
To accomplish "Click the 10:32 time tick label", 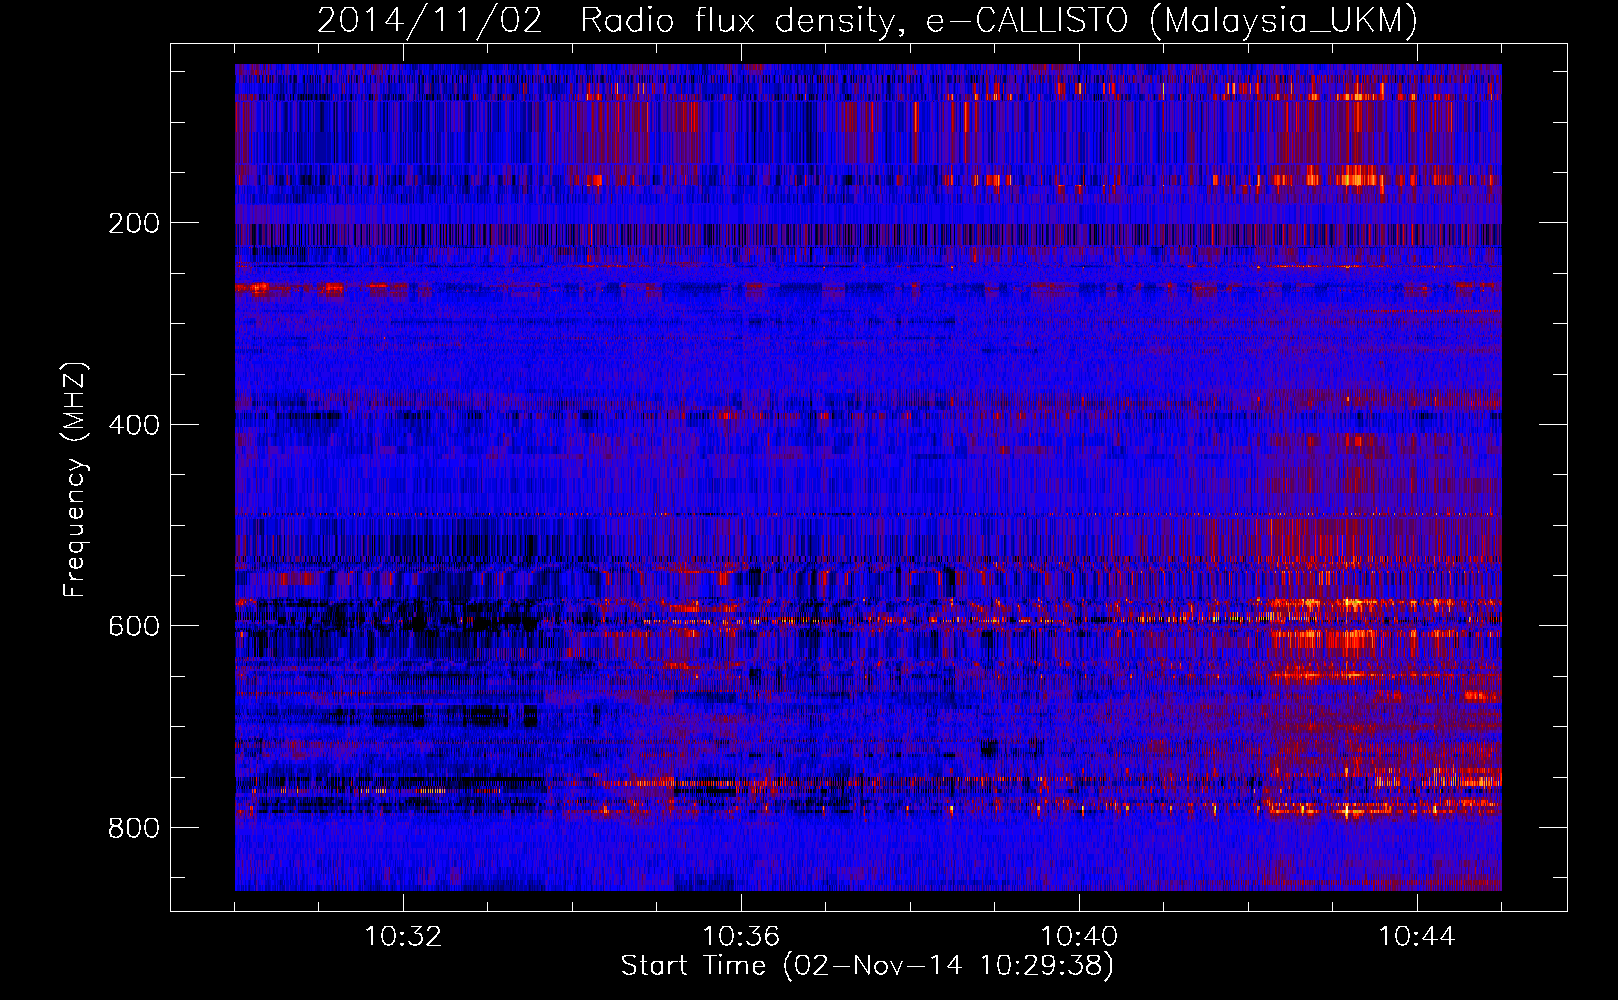I will click(x=403, y=937).
